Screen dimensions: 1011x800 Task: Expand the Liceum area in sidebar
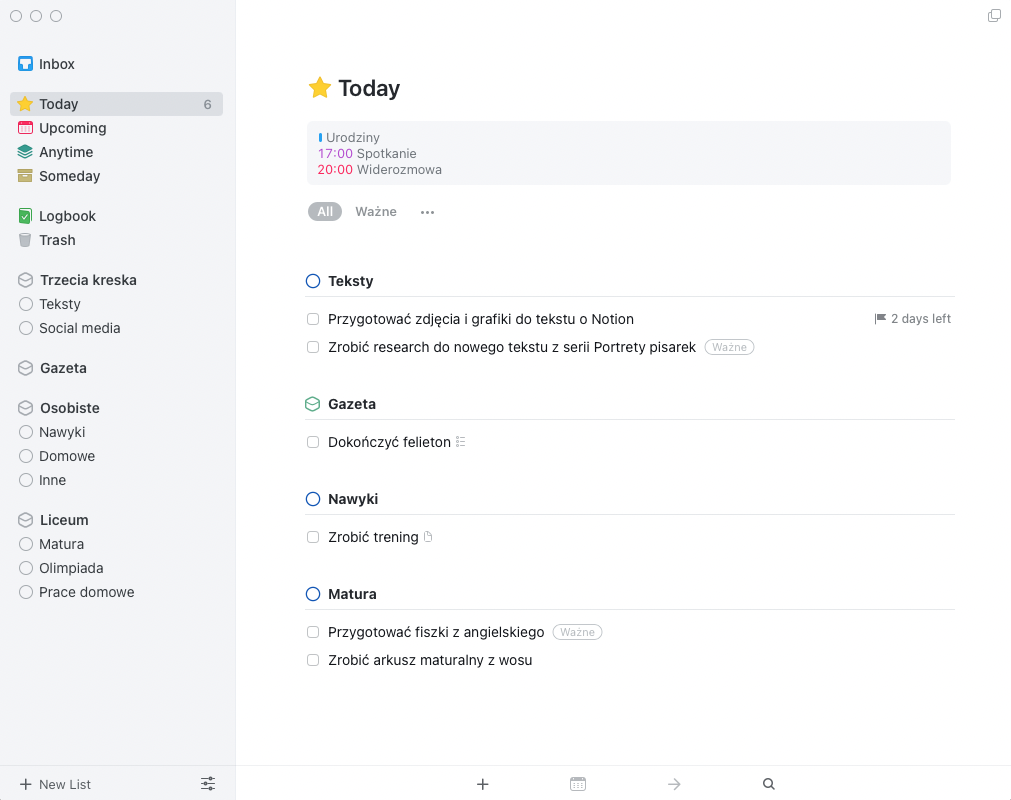pos(64,520)
